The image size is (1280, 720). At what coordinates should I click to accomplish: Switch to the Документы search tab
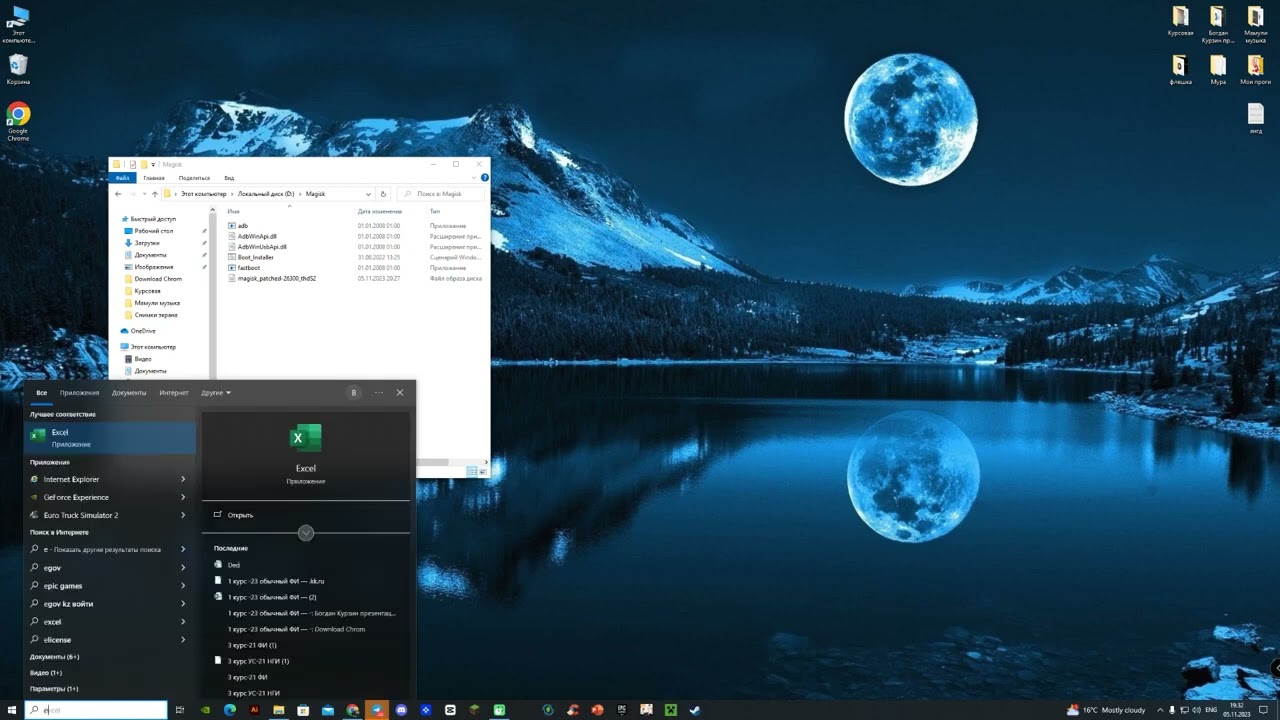tap(129, 393)
